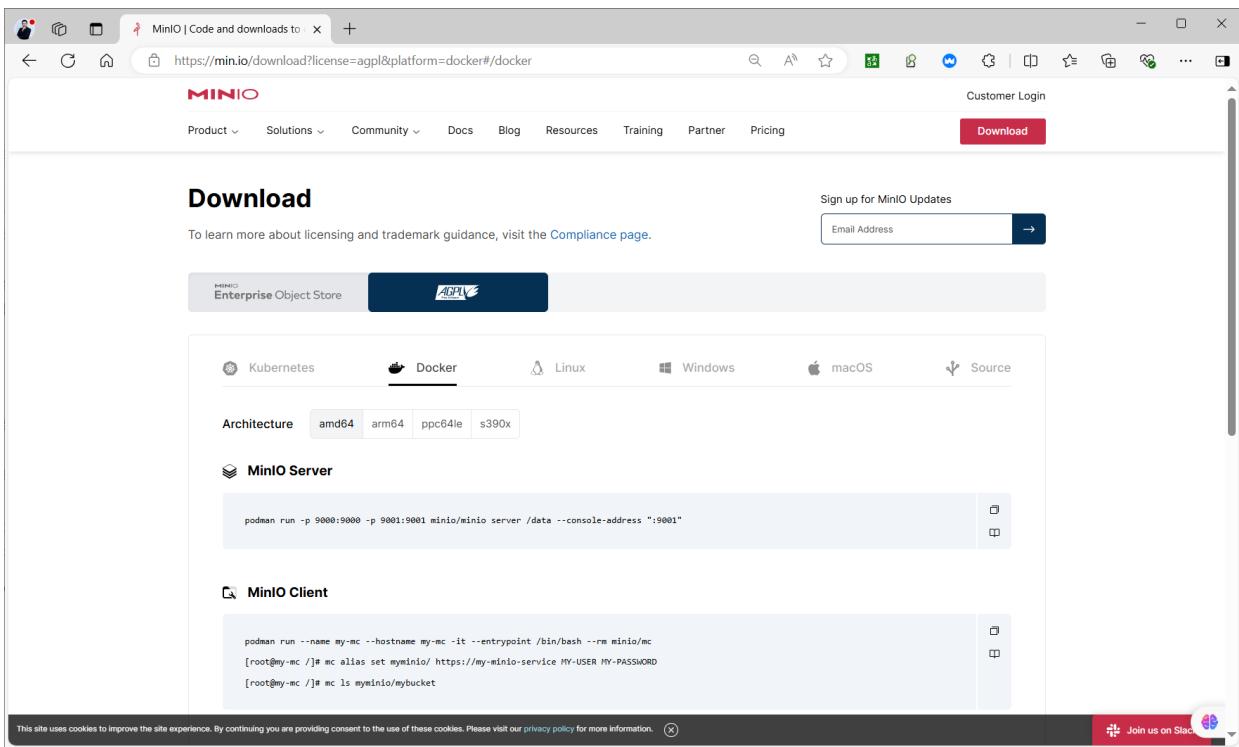
Task: Switch to the Windows tab
Action: [696, 367]
